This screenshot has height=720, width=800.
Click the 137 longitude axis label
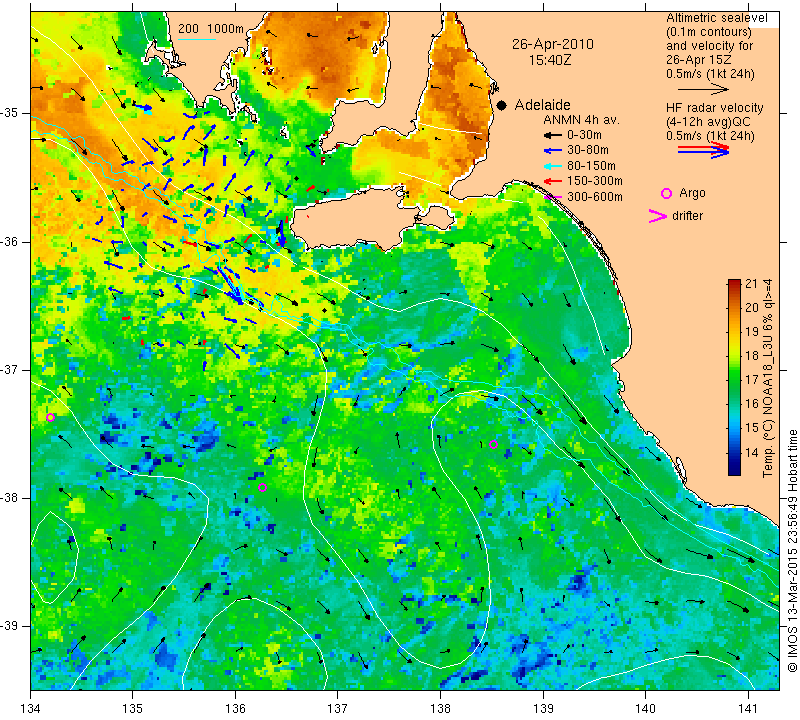(338, 709)
